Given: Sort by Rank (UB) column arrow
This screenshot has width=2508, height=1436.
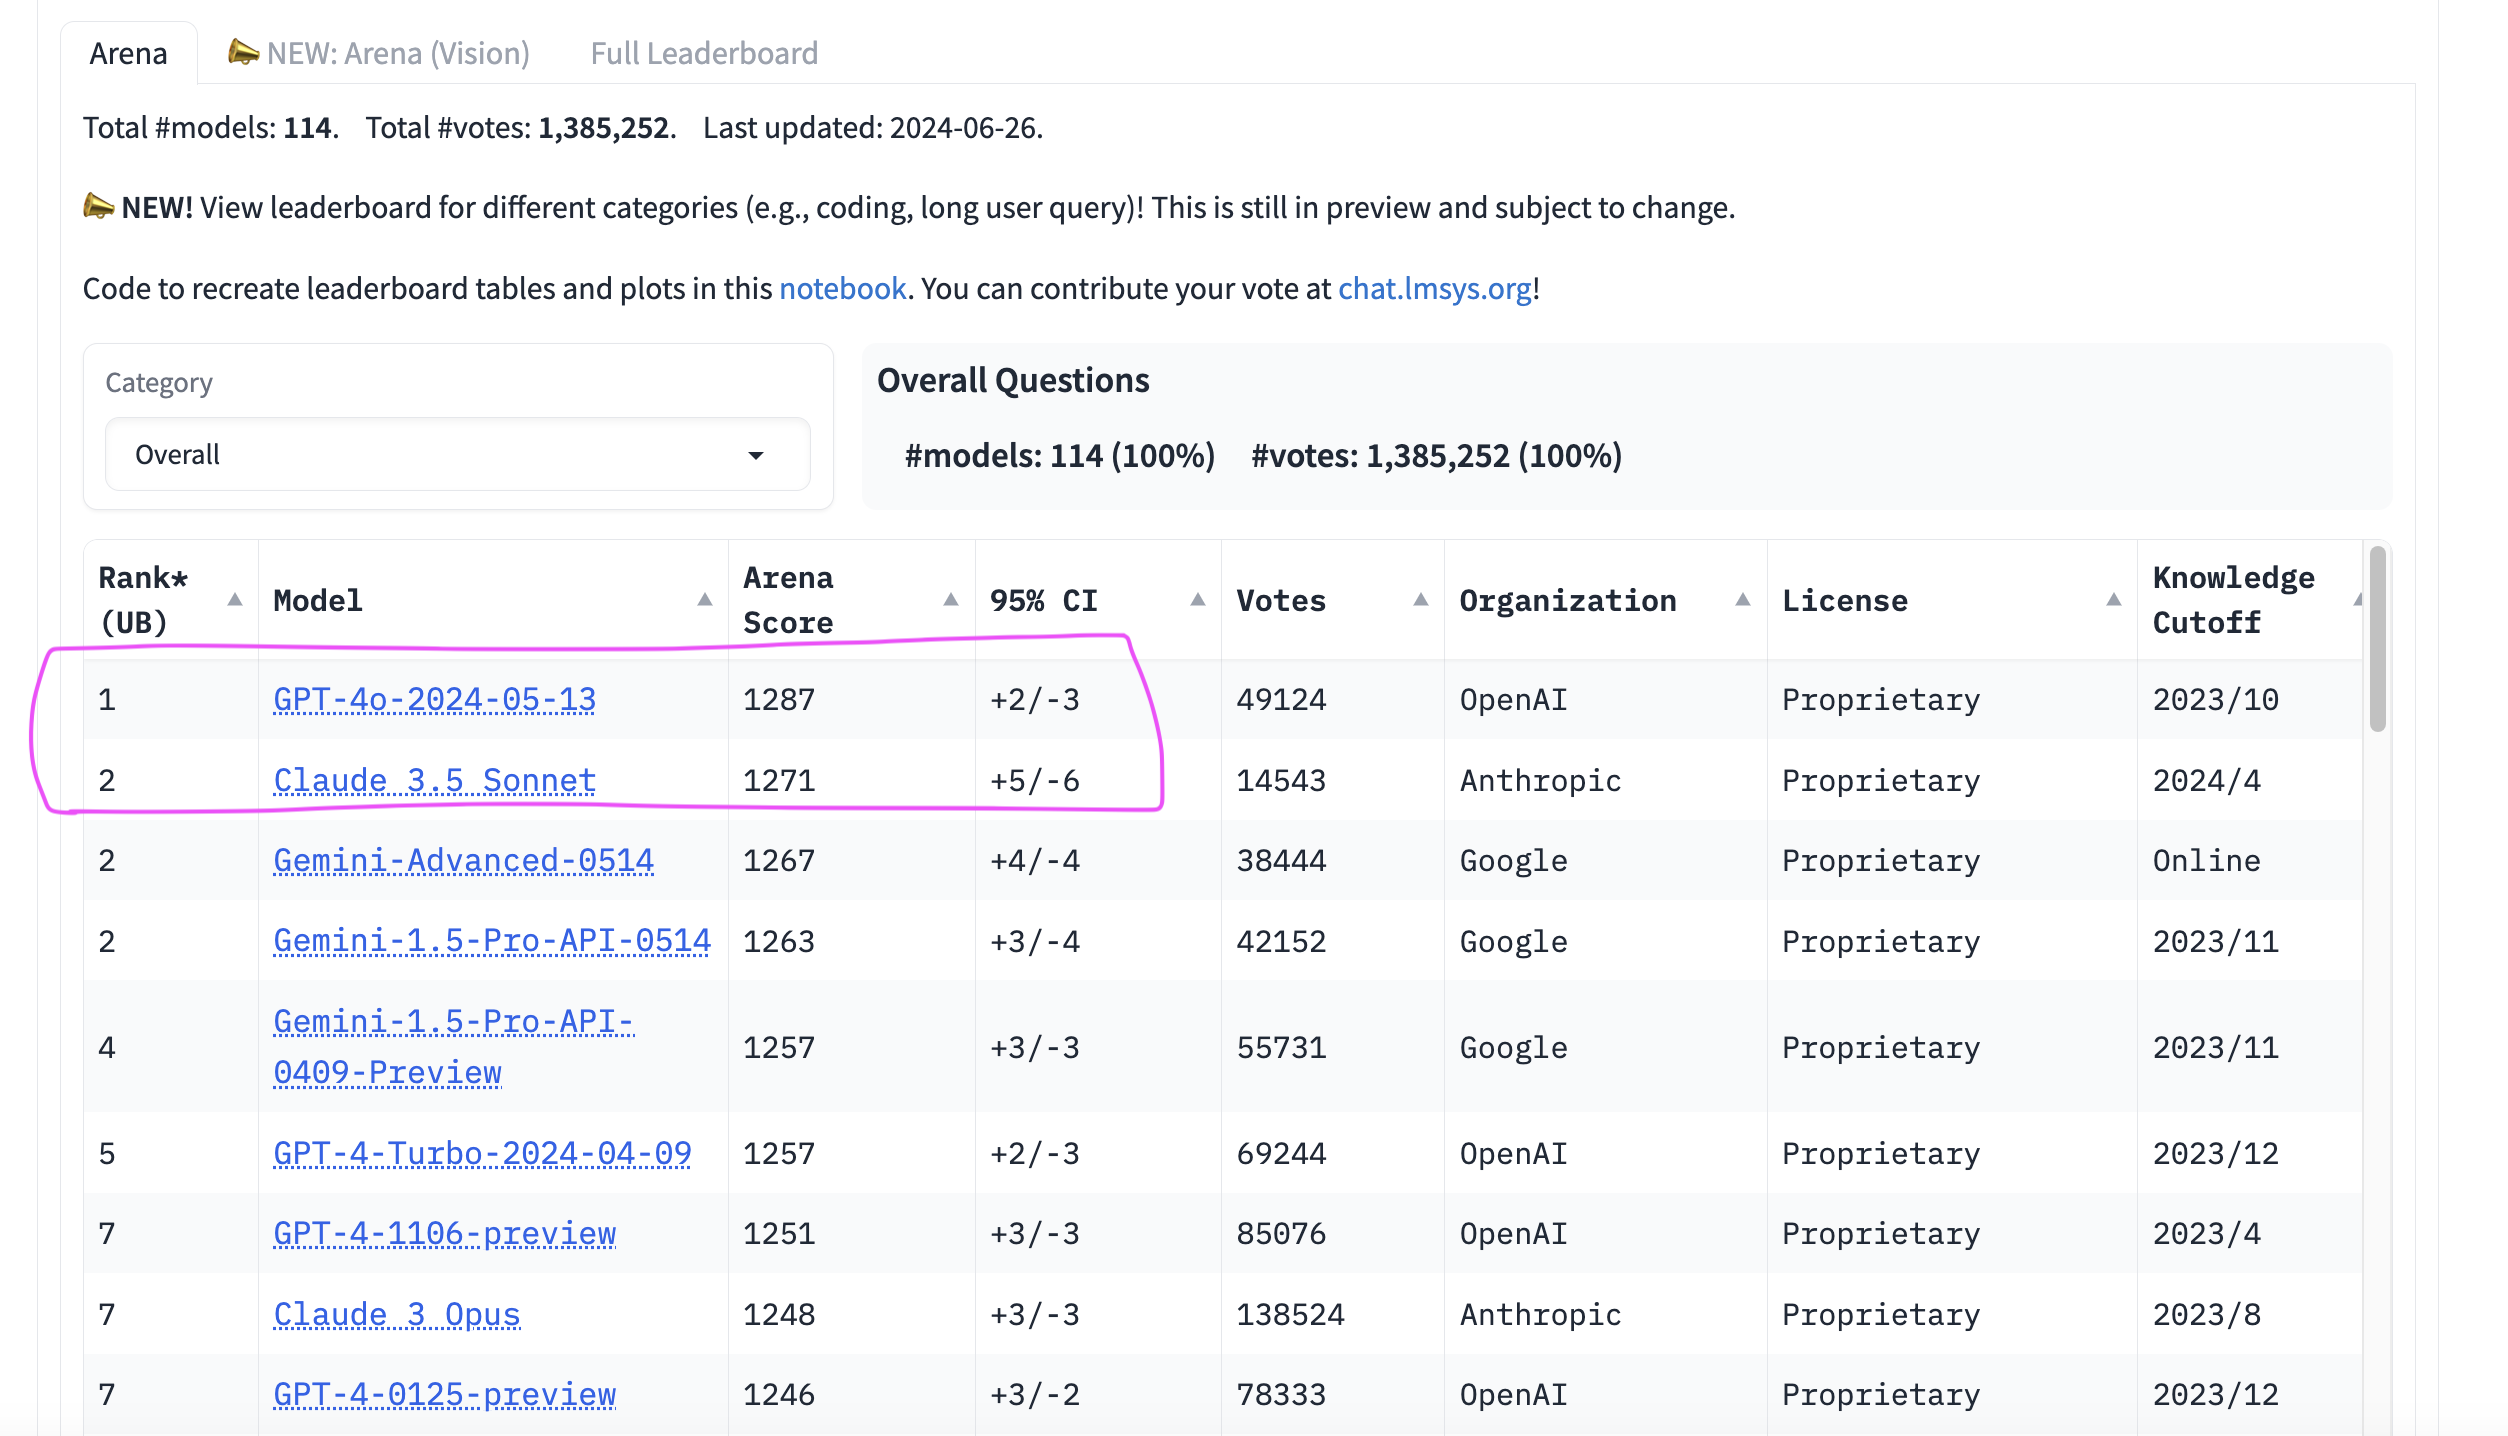Looking at the screenshot, I should click(235, 600).
